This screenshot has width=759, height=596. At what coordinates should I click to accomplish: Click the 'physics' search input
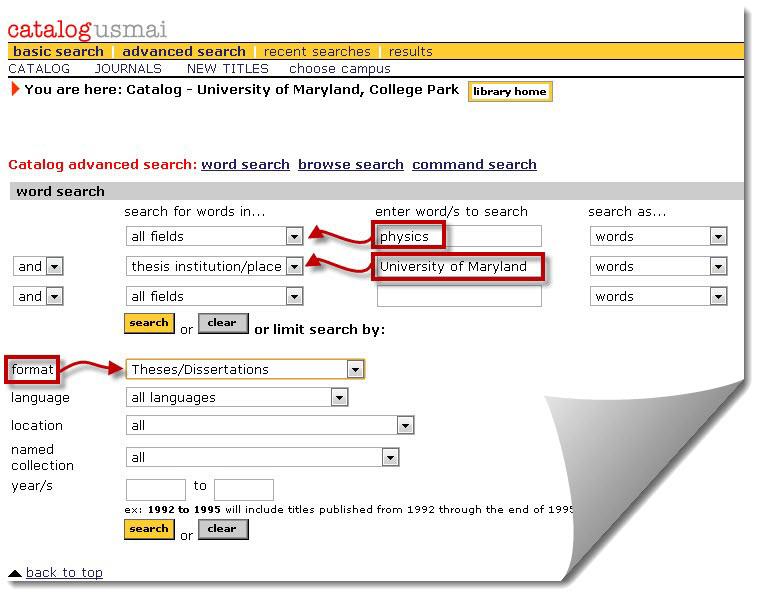coord(459,236)
